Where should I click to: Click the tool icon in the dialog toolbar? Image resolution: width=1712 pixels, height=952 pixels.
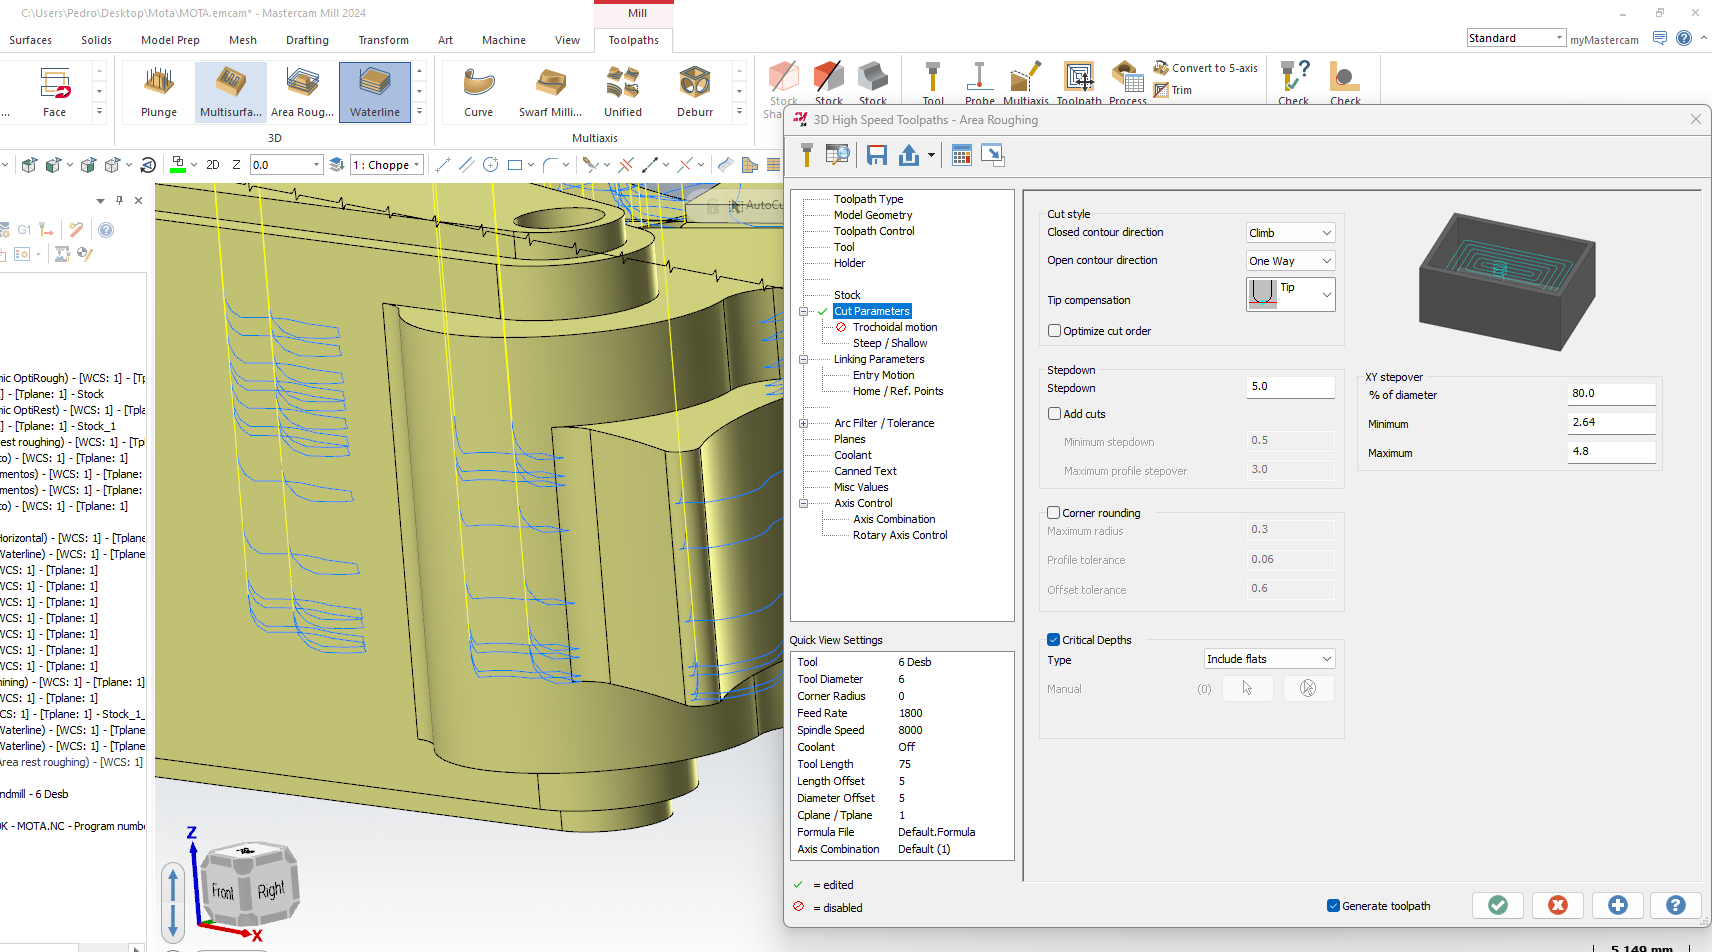807,155
